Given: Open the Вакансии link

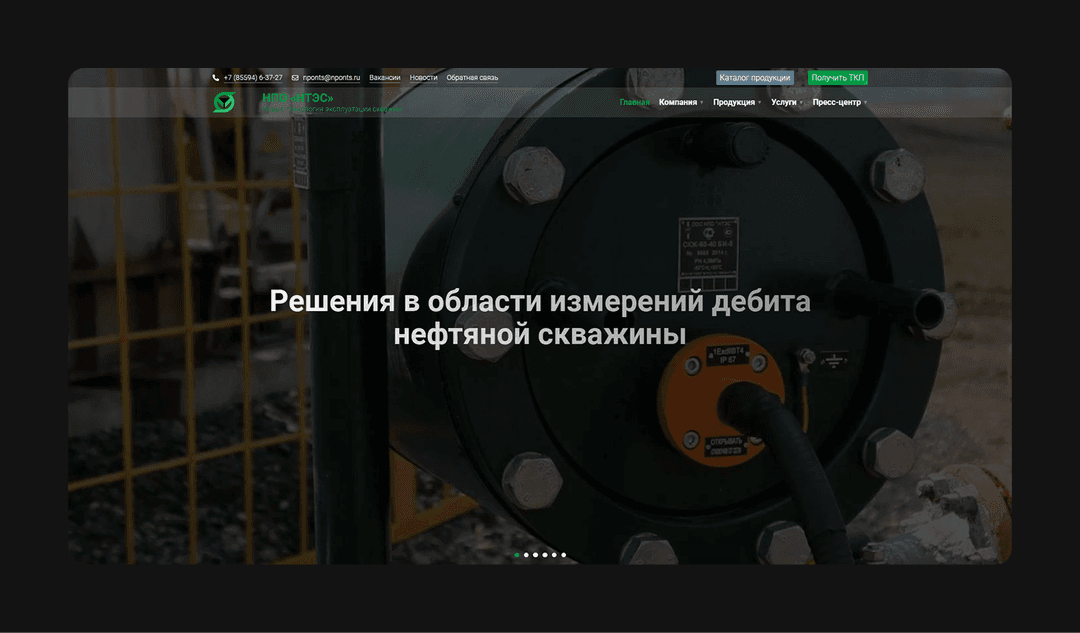Looking at the screenshot, I should coord(384,78).
